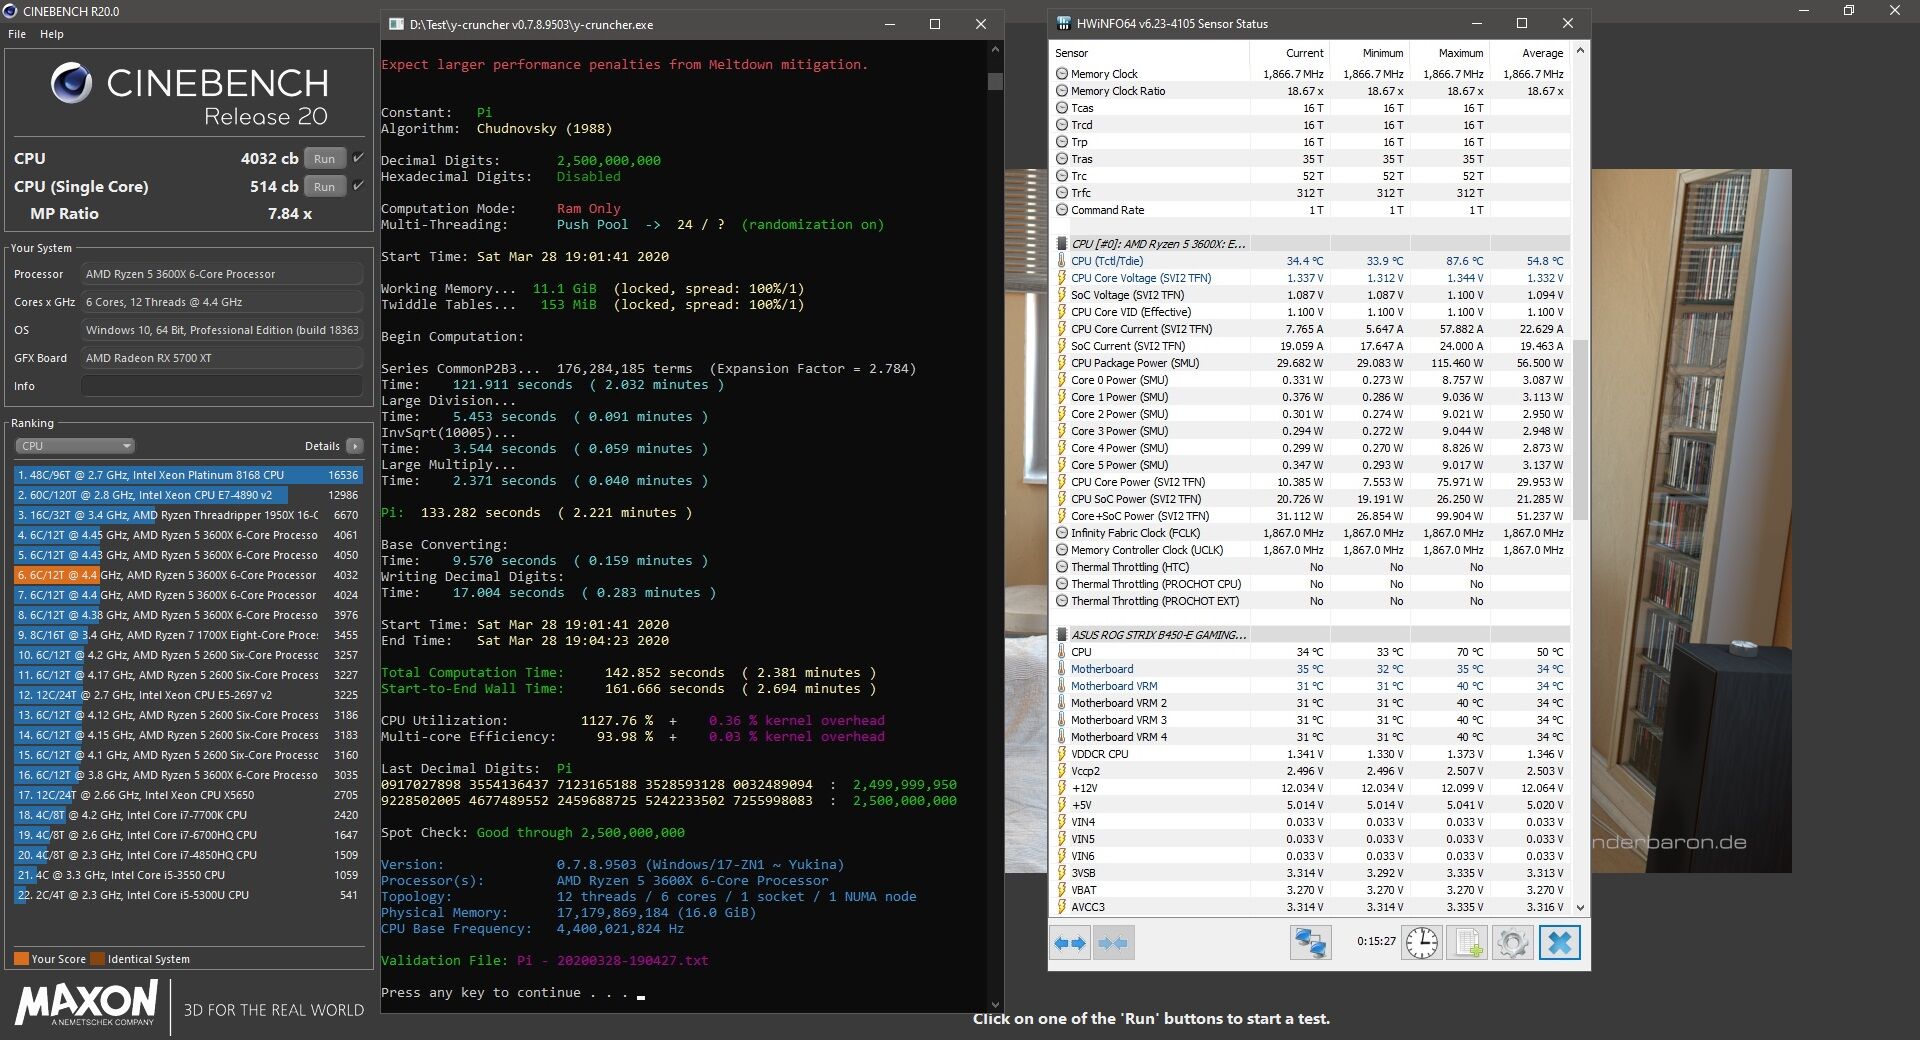1920x1040 pixels.
Task: Click the Thermal Throttling (PROCHOT EXT) row
Action: 1311,601
